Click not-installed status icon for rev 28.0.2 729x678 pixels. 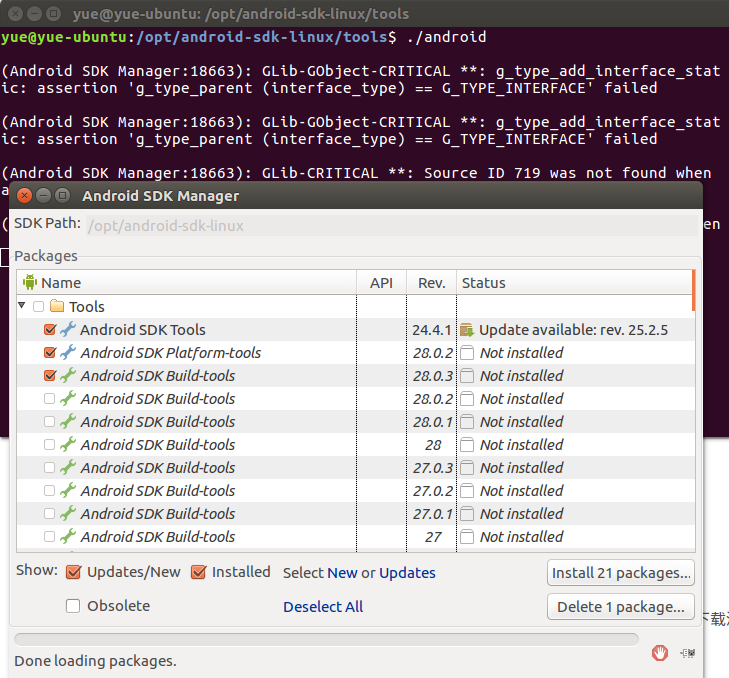point(467,399)
